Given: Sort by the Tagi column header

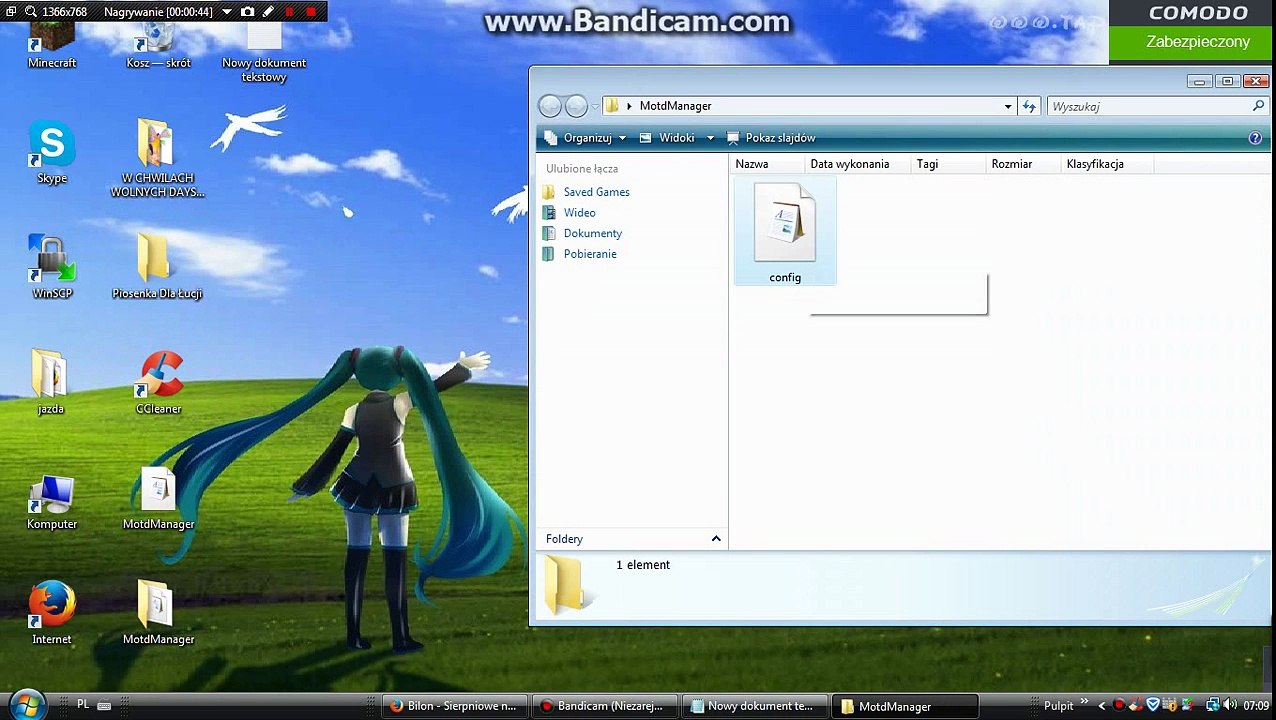Looking at the screenshot, I should pyautogui.click(x=947, y=164).
